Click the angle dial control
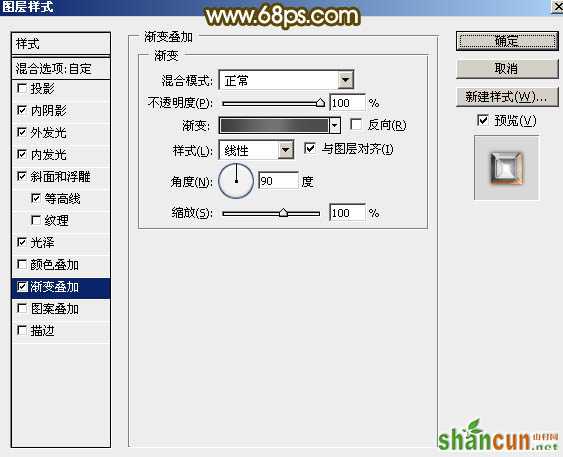563x457 pixels. click(236, 181)
